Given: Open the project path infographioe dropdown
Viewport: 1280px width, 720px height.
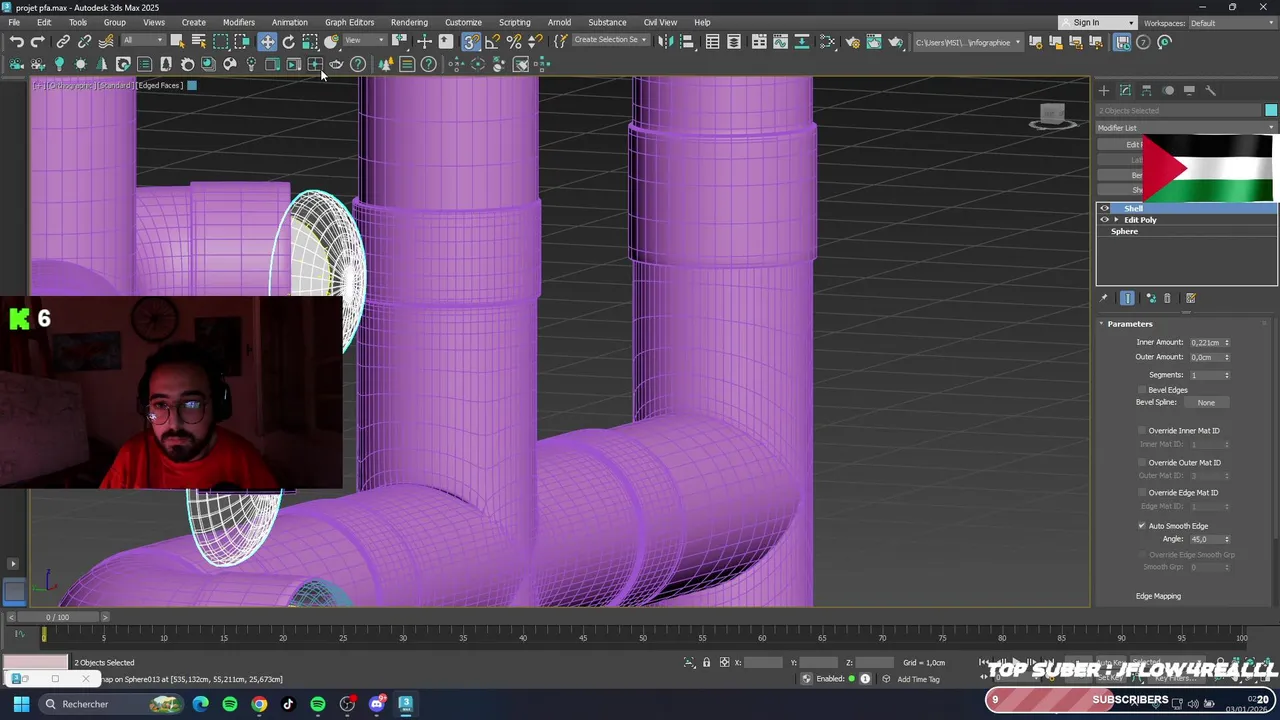Looking at the screenshot, I should click(x=968, y=42).
